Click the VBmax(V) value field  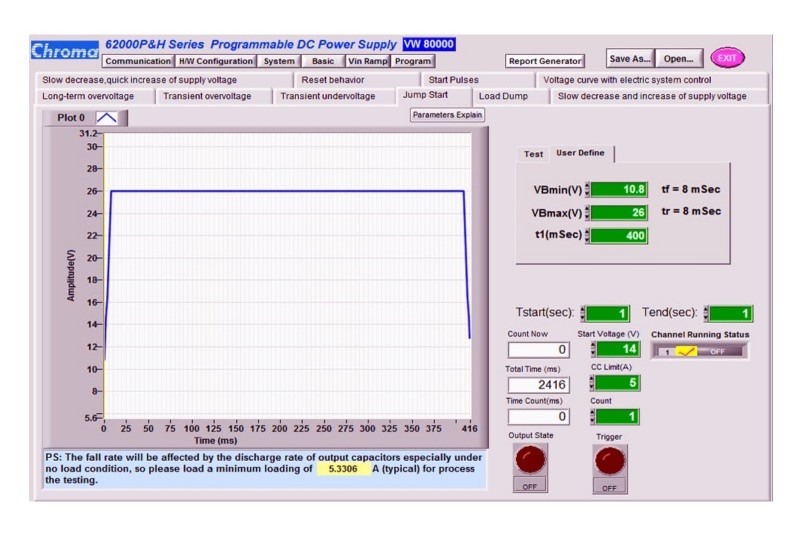pos(620,212)
